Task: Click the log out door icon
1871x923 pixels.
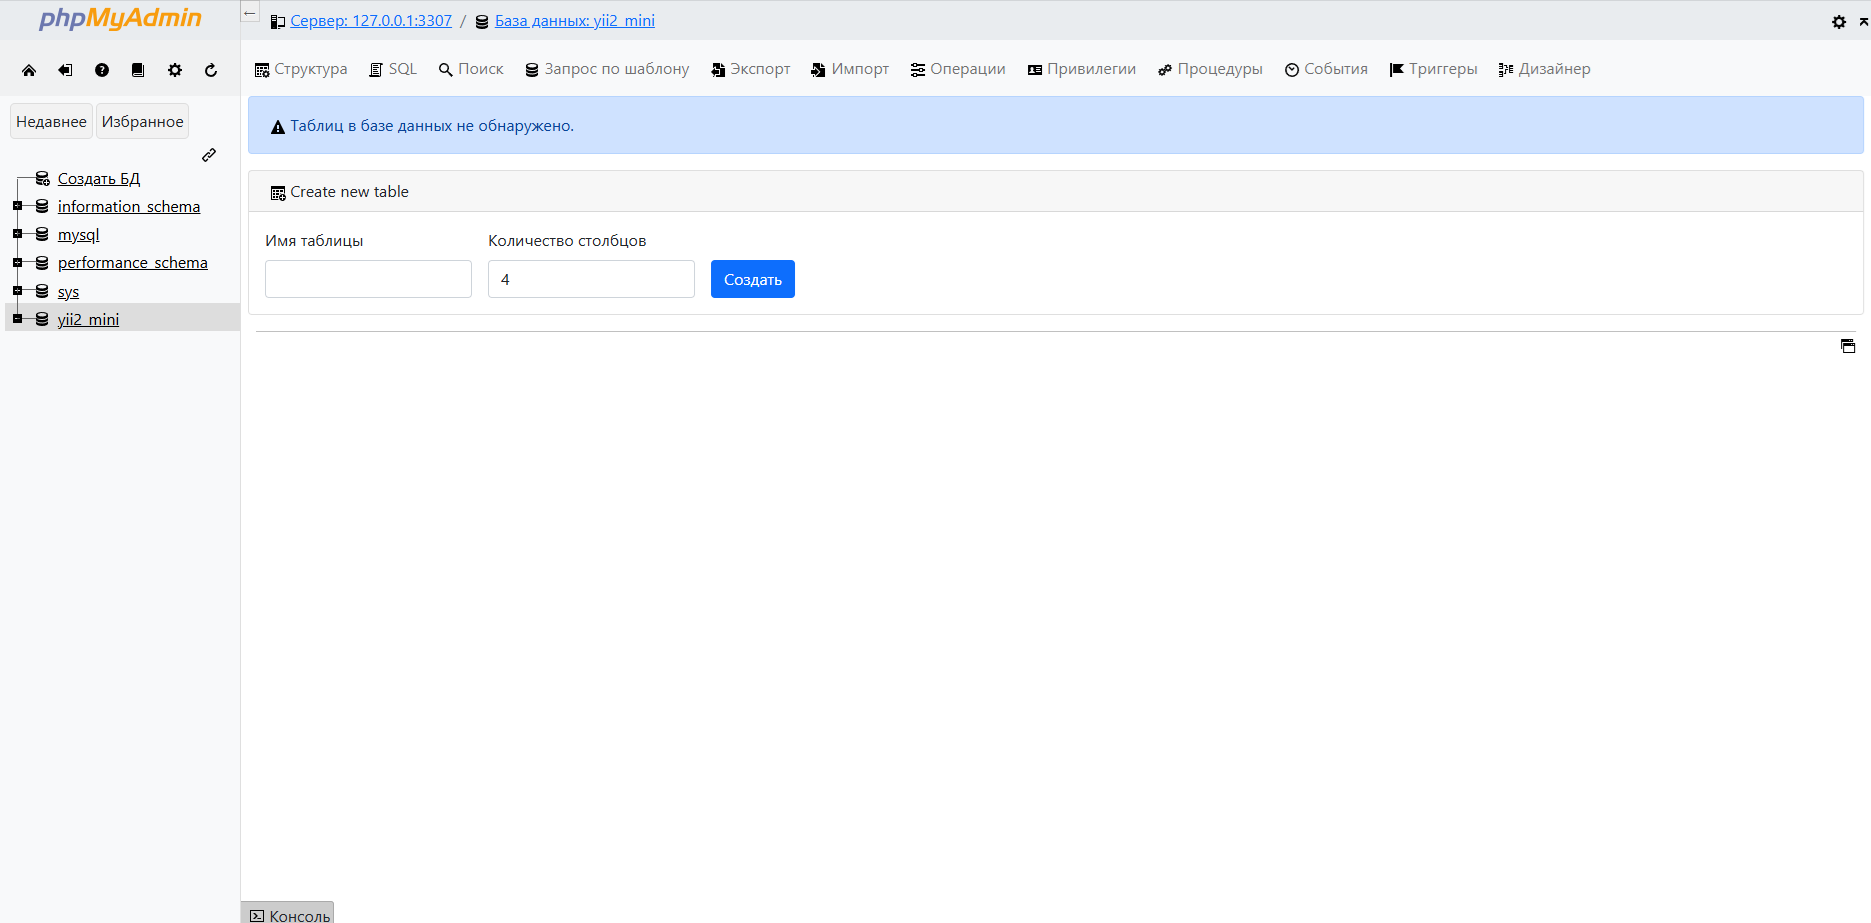Action: click(65, 70)
